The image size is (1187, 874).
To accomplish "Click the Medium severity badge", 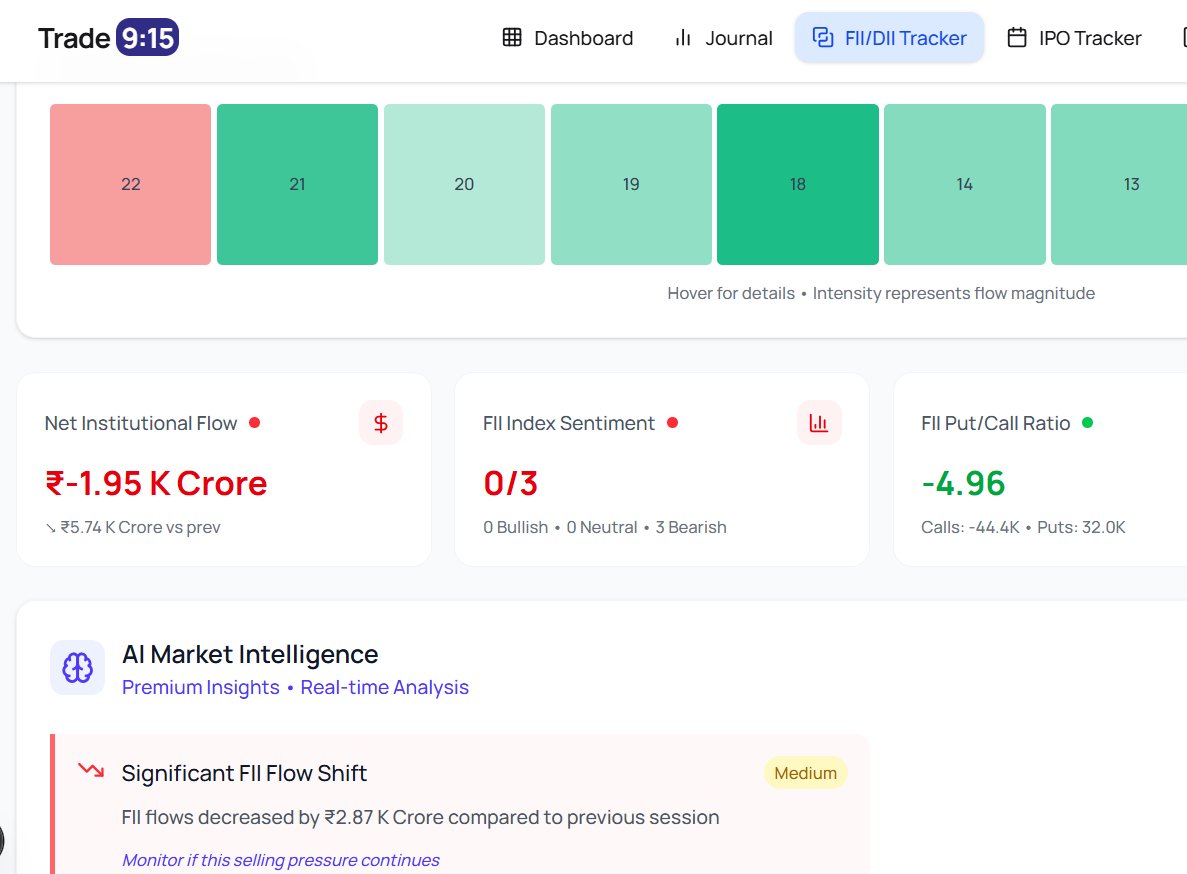I will (x=805, y=773).
